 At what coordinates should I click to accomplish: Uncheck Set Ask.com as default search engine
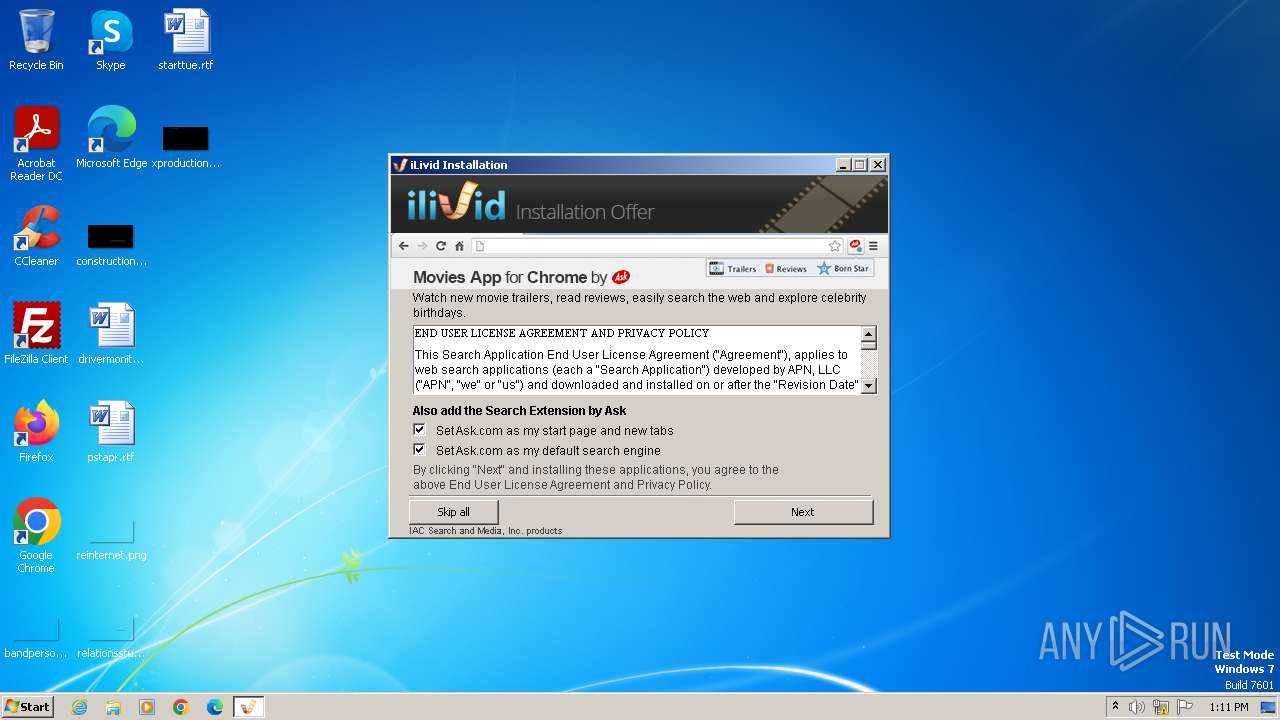pos(419,450)
